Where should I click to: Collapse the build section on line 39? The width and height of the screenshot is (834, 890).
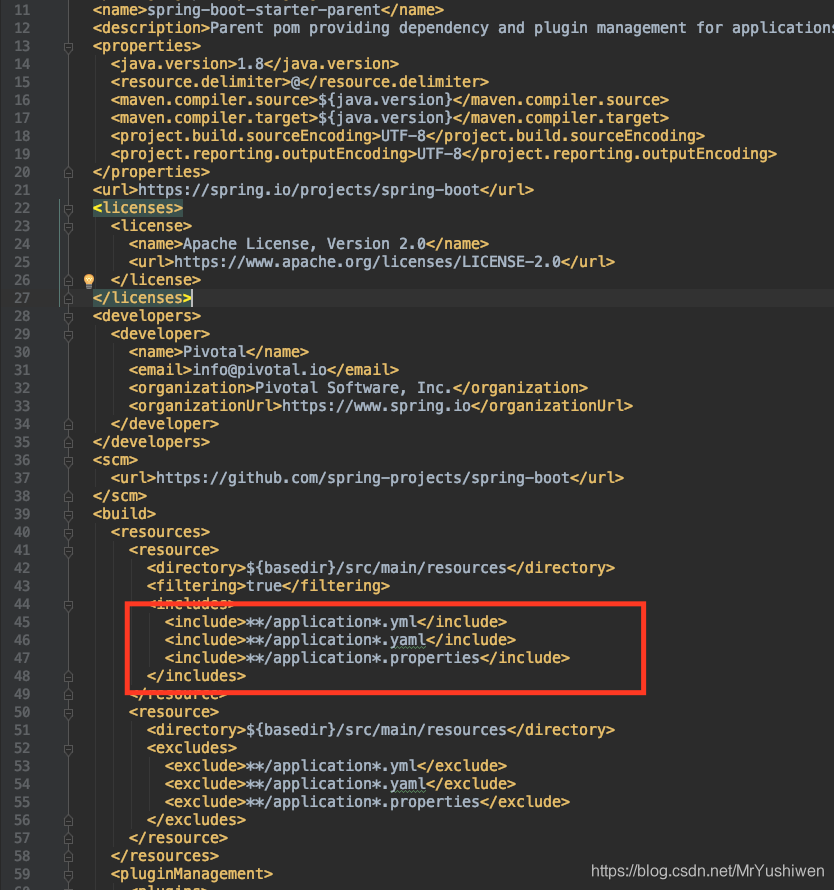[68, 513]
